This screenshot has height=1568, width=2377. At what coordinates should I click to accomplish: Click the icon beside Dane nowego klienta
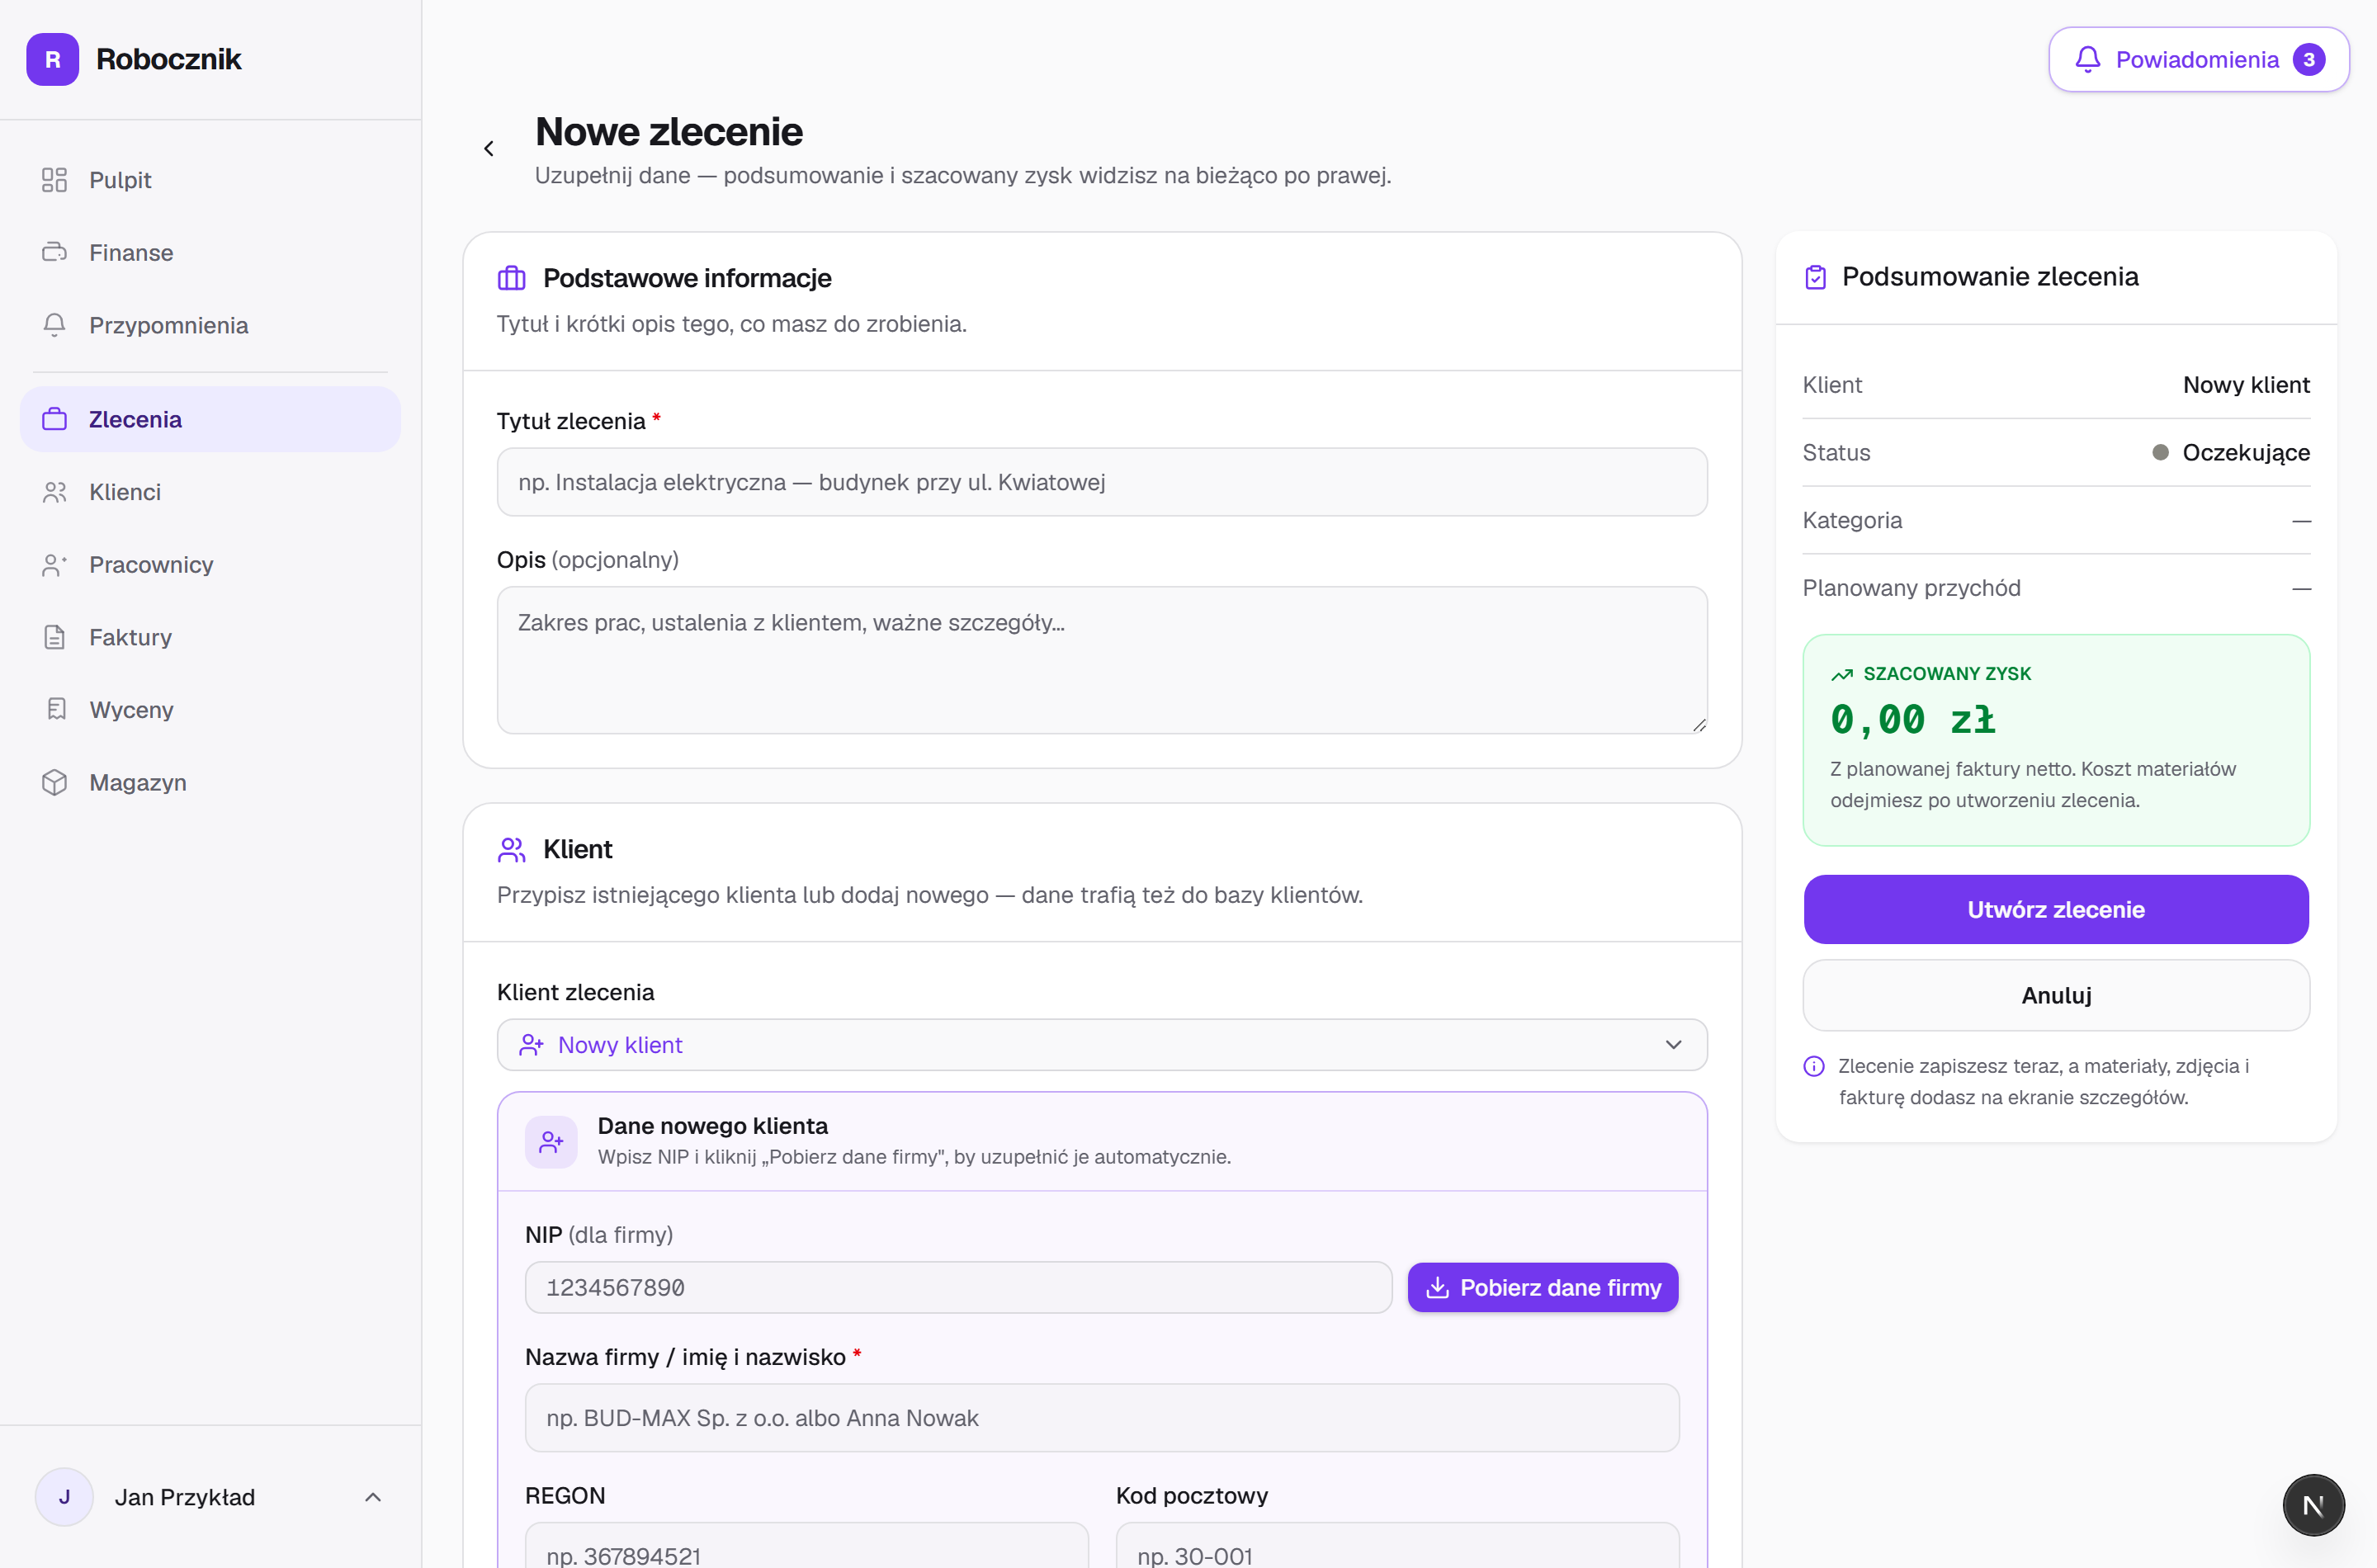tap(551, 1142)
